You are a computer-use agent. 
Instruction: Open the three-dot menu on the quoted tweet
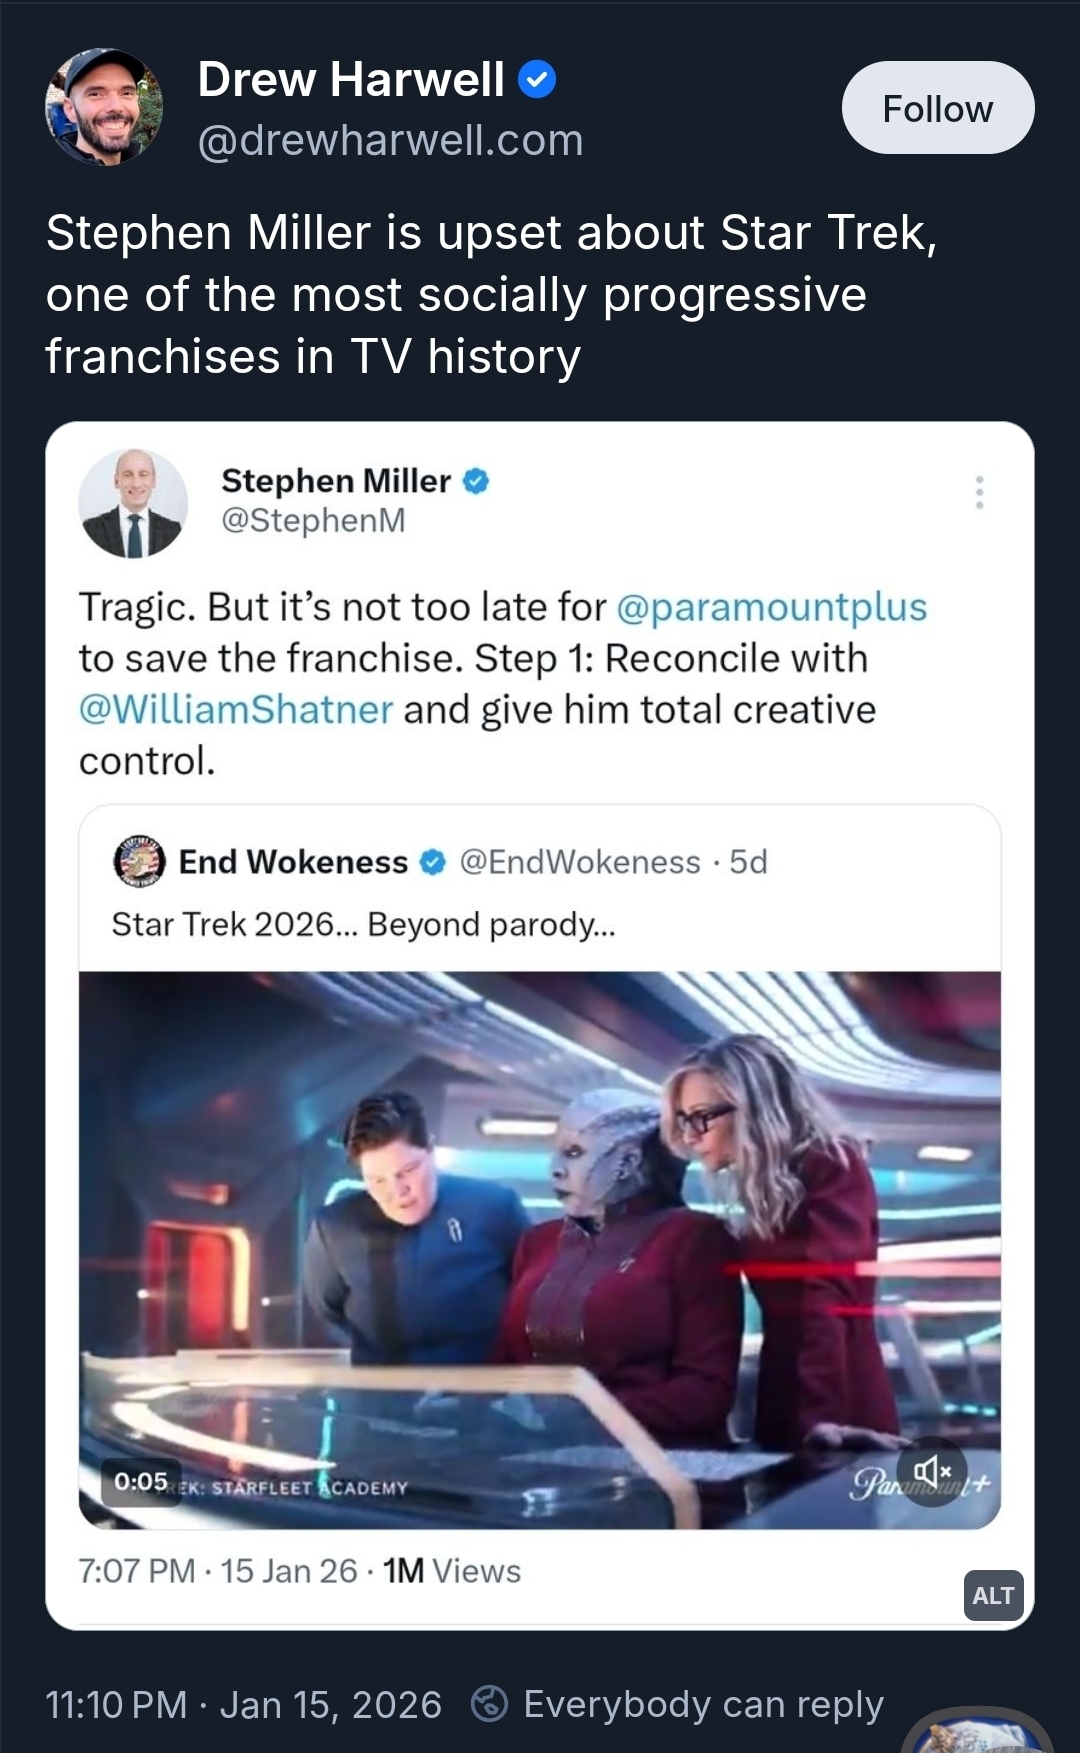click(979, 492)
